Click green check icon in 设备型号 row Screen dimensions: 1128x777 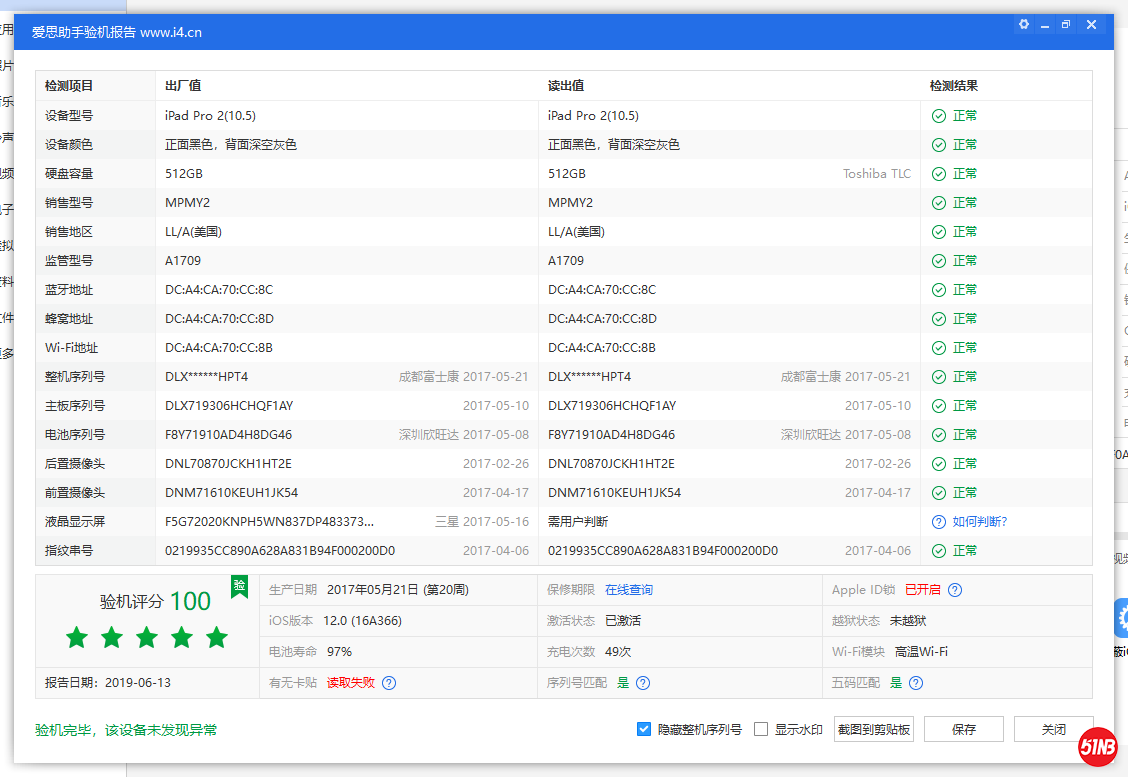(x=938, y=116)
